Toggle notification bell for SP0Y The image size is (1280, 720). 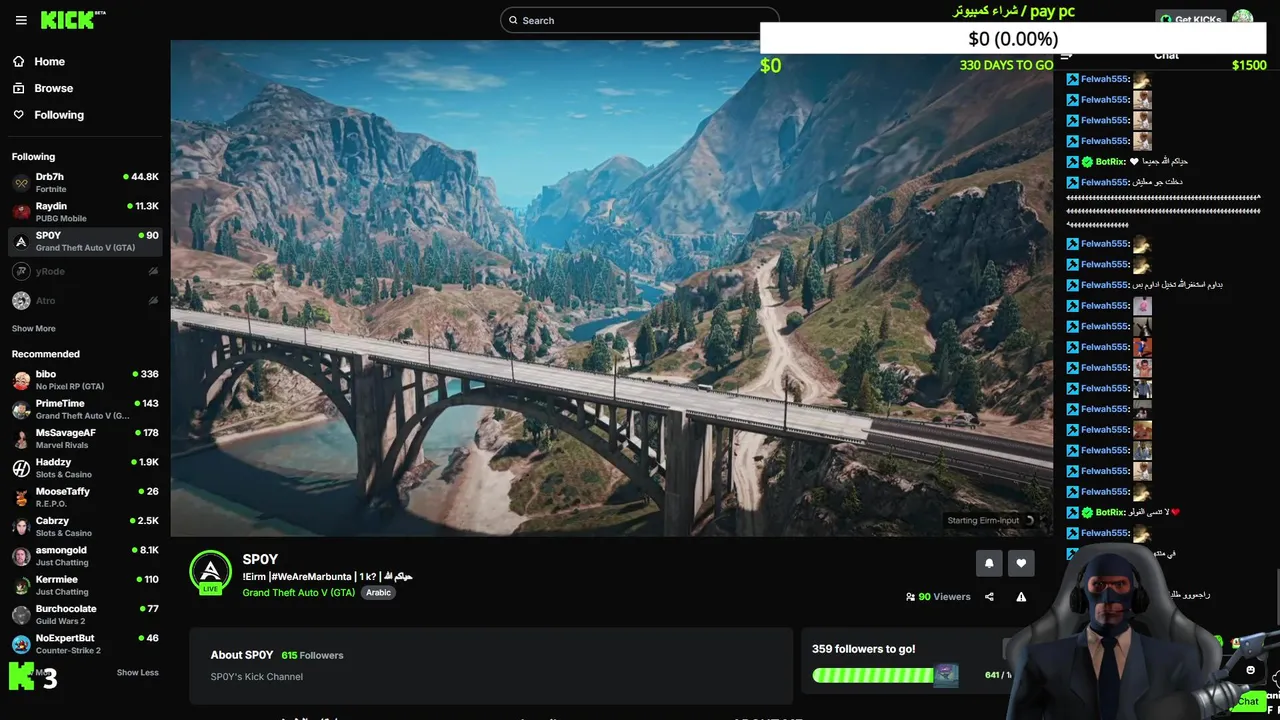click(x=989, y=563)
